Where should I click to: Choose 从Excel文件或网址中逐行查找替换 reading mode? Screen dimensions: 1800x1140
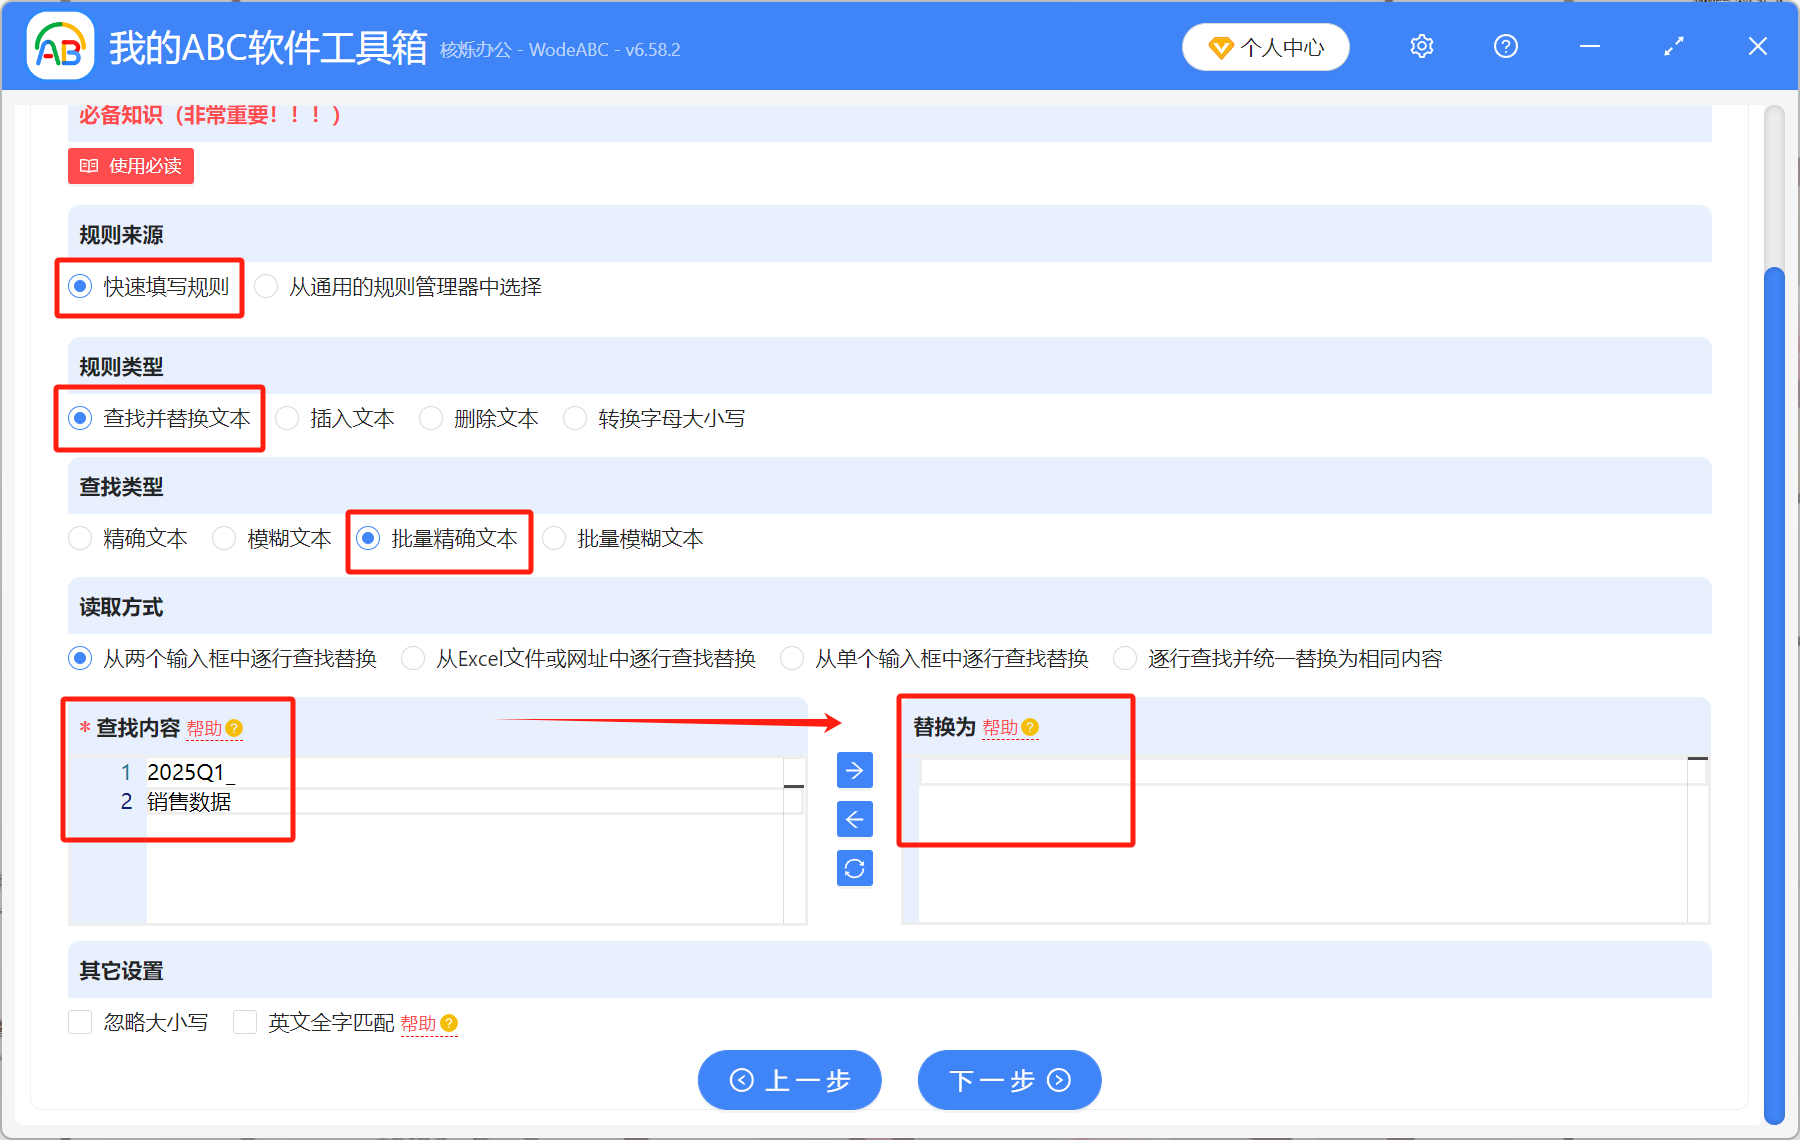[412, 658]
